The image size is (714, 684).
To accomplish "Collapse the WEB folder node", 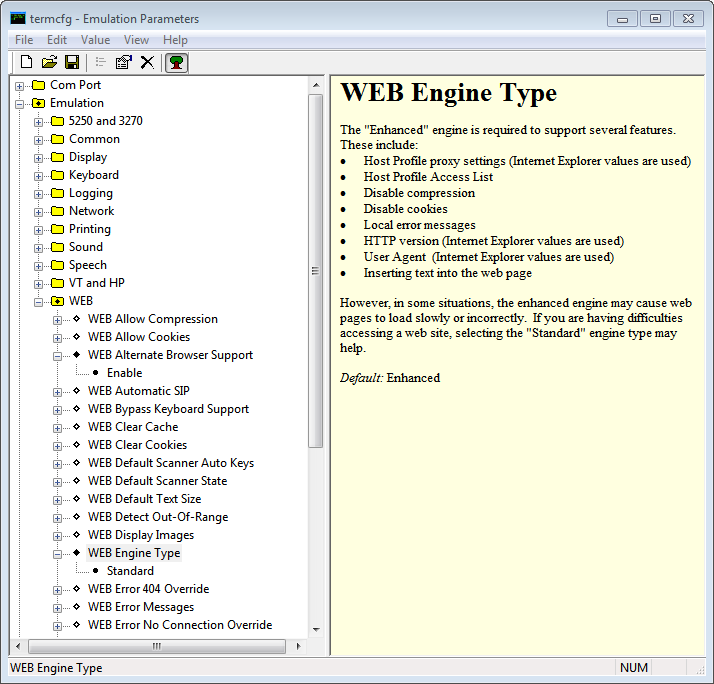I will click(39, 301).
